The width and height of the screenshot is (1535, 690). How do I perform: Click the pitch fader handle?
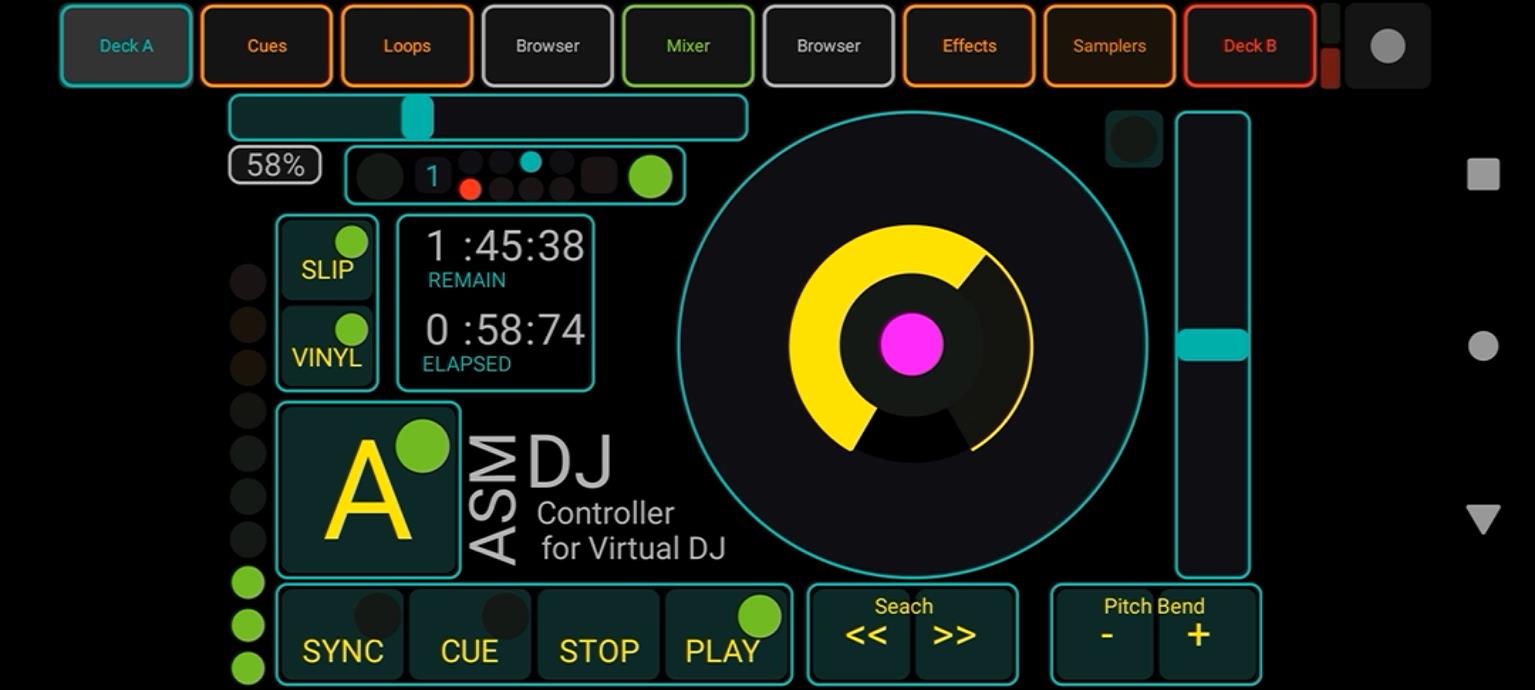click(x=1212, y=343)
